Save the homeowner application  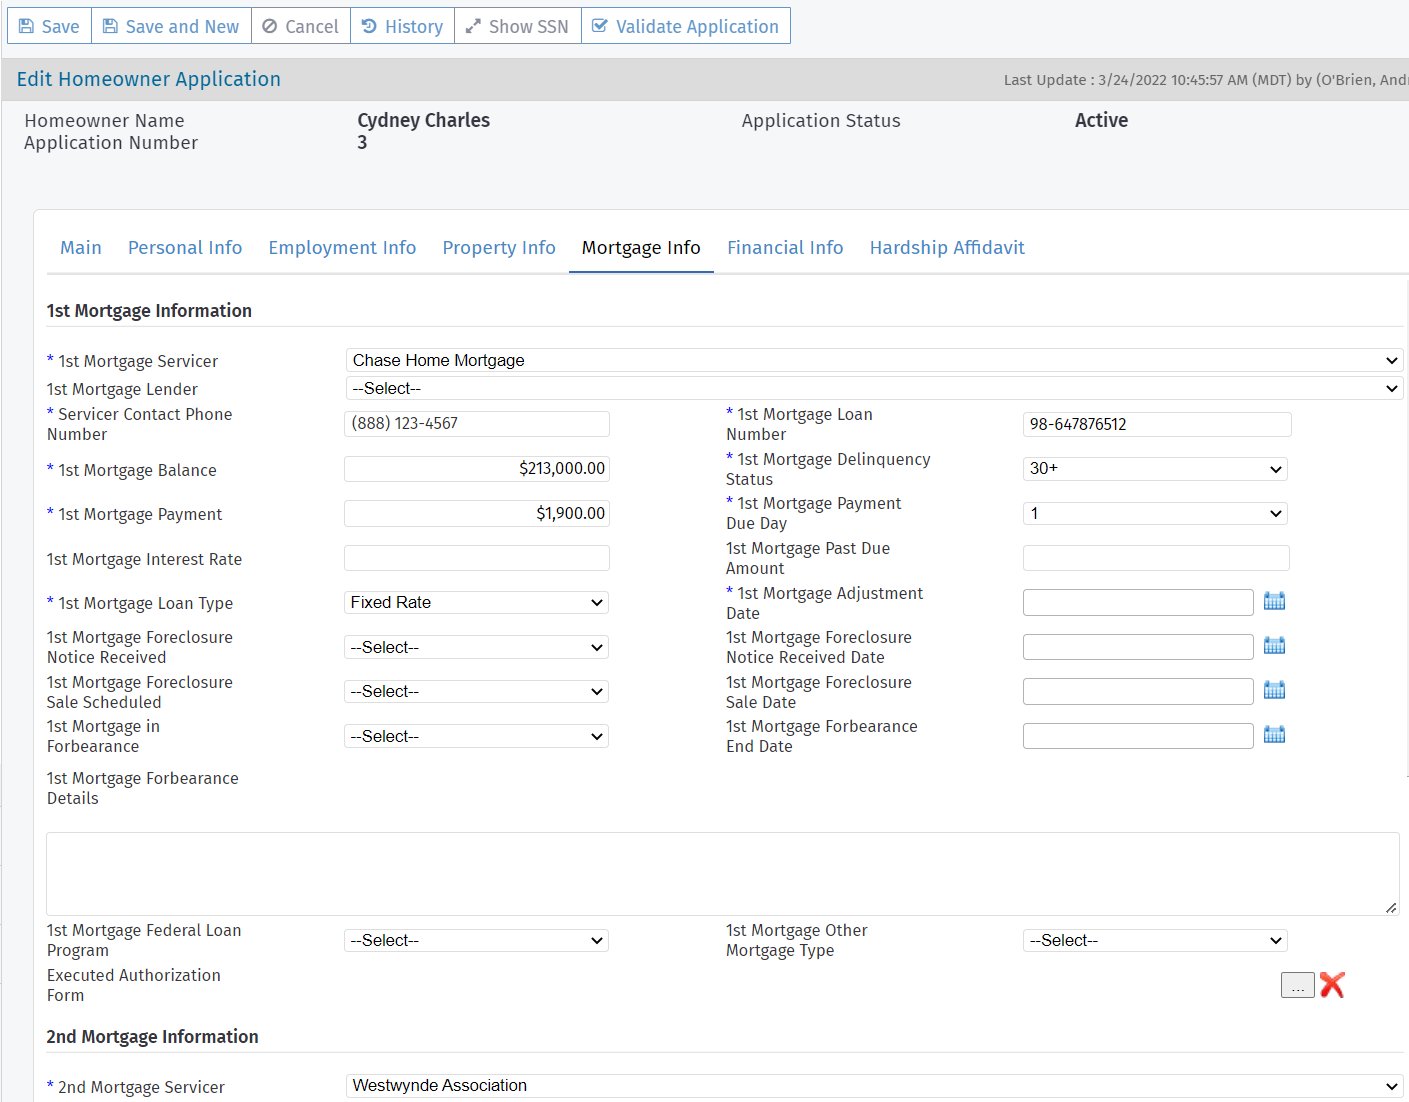click(49, 26)
